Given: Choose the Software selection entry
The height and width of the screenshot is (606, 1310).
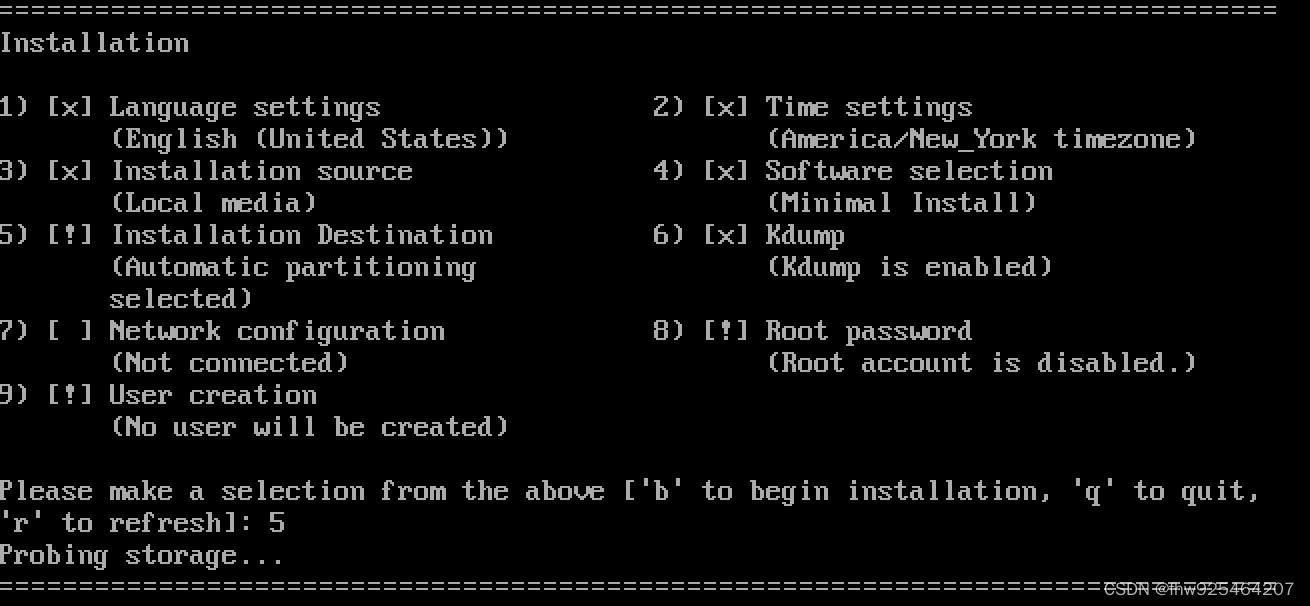Looking at the screenshot, I should (909, 171).
